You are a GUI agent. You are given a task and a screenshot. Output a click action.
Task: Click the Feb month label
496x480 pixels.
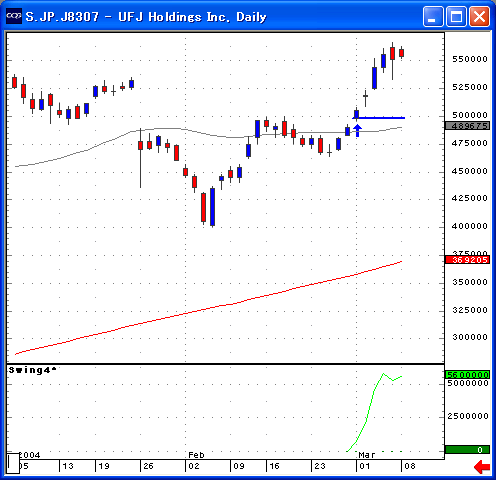tap(196, 455)
